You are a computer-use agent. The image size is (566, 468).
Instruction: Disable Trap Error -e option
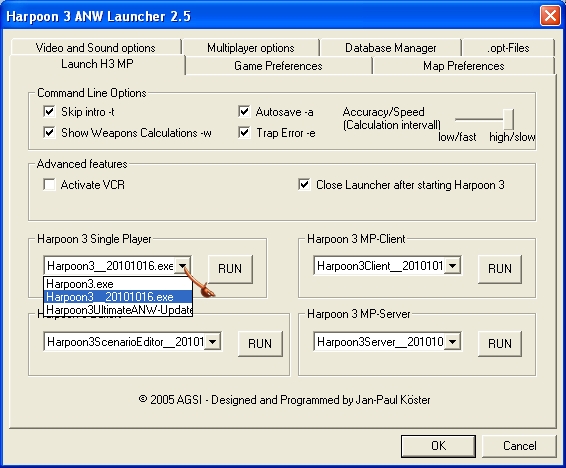point(244,132)
